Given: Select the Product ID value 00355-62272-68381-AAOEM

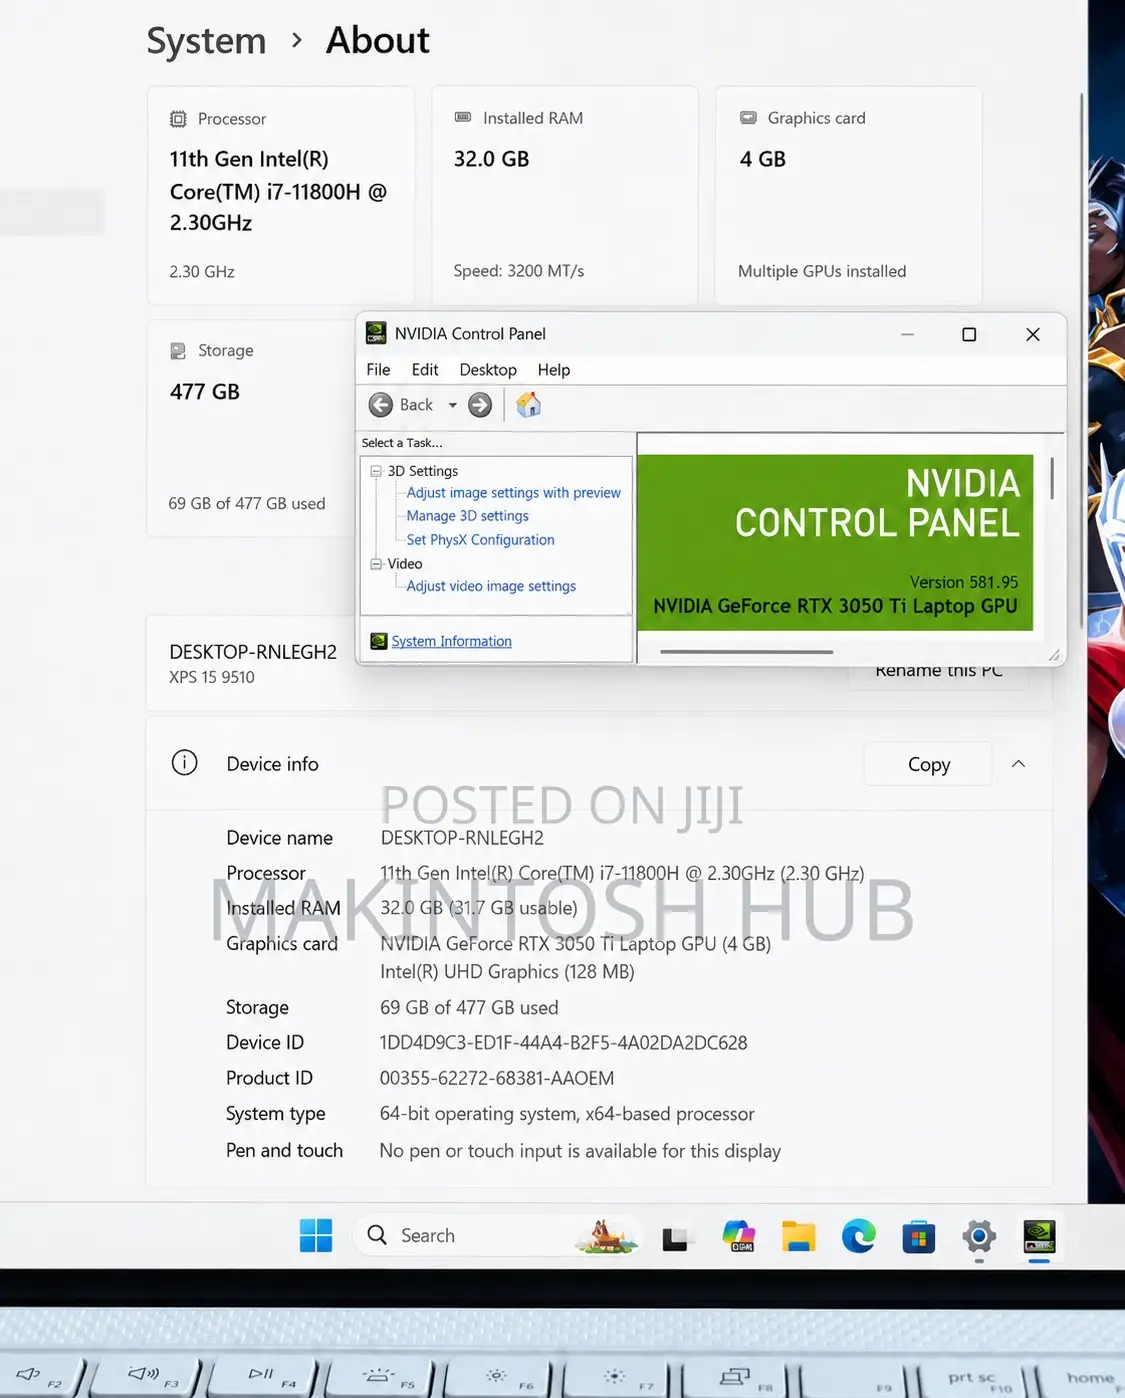Looking at the screenshot, I should point(497,1078).
